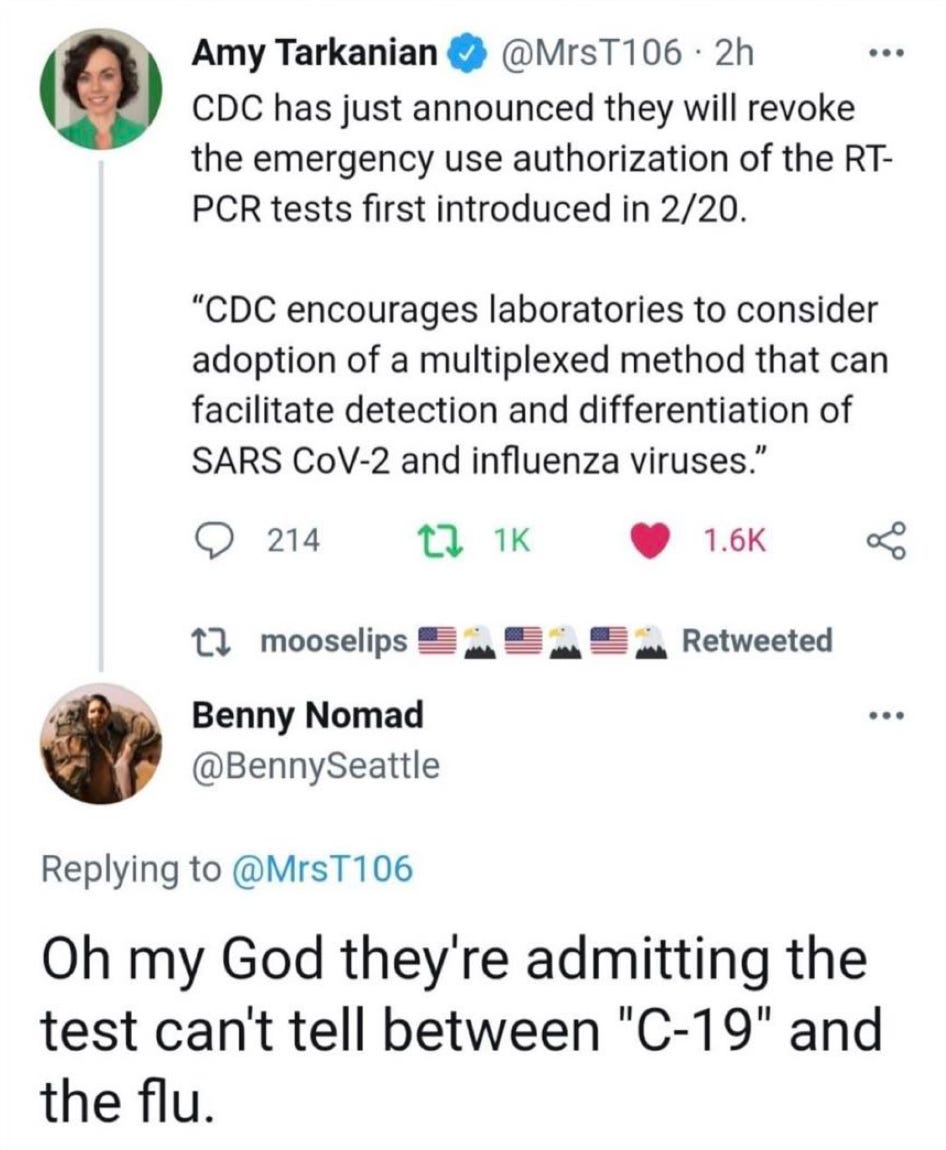This screenshot has height=1150, width=946.
Task: Click the Amy Tarkanian display name
Action: click(317, 53)
